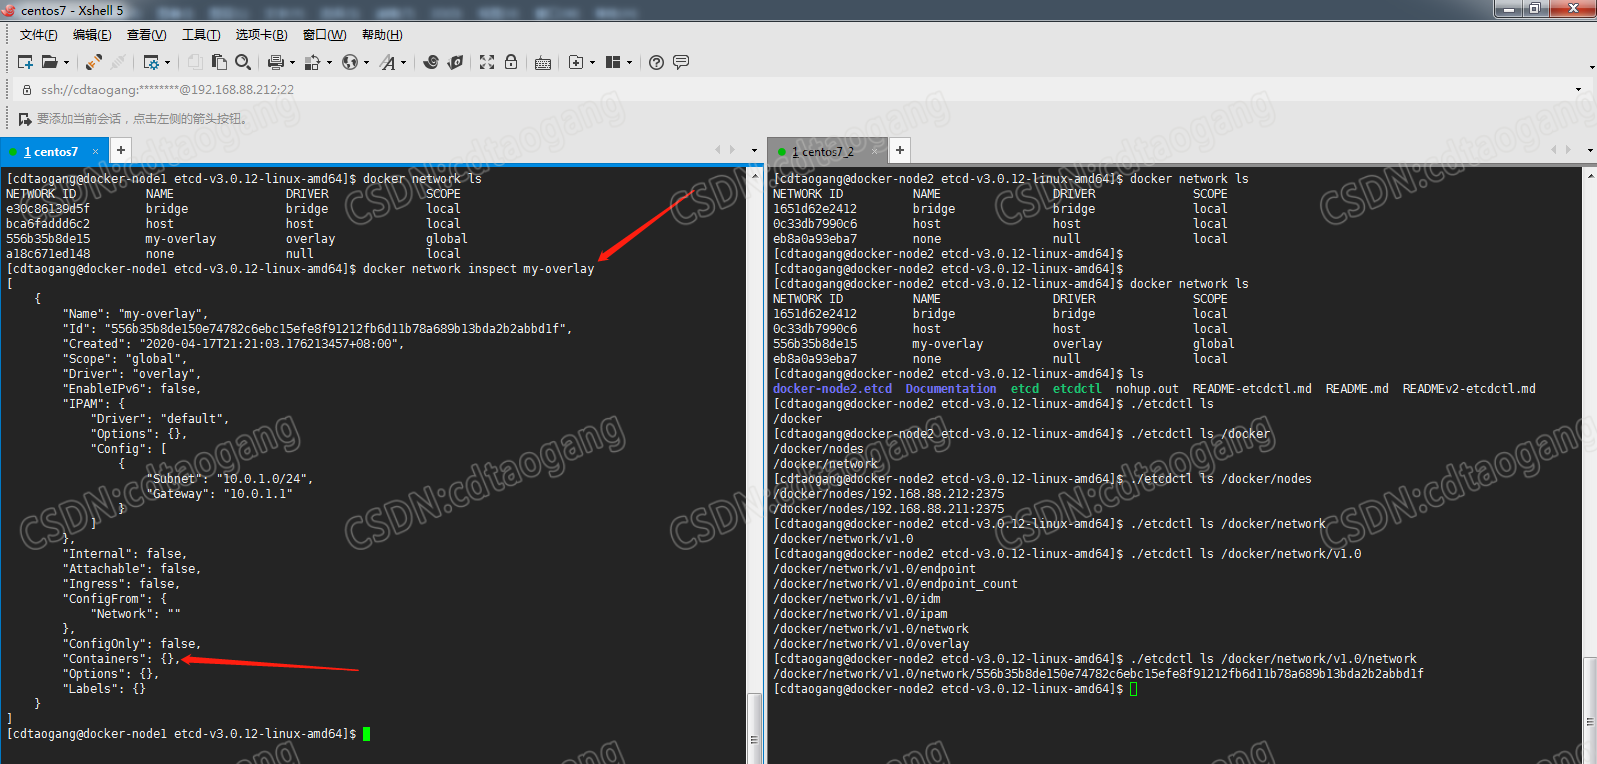
Task: Click the Xftp swirl icon
Action: [x=431, y=62]
